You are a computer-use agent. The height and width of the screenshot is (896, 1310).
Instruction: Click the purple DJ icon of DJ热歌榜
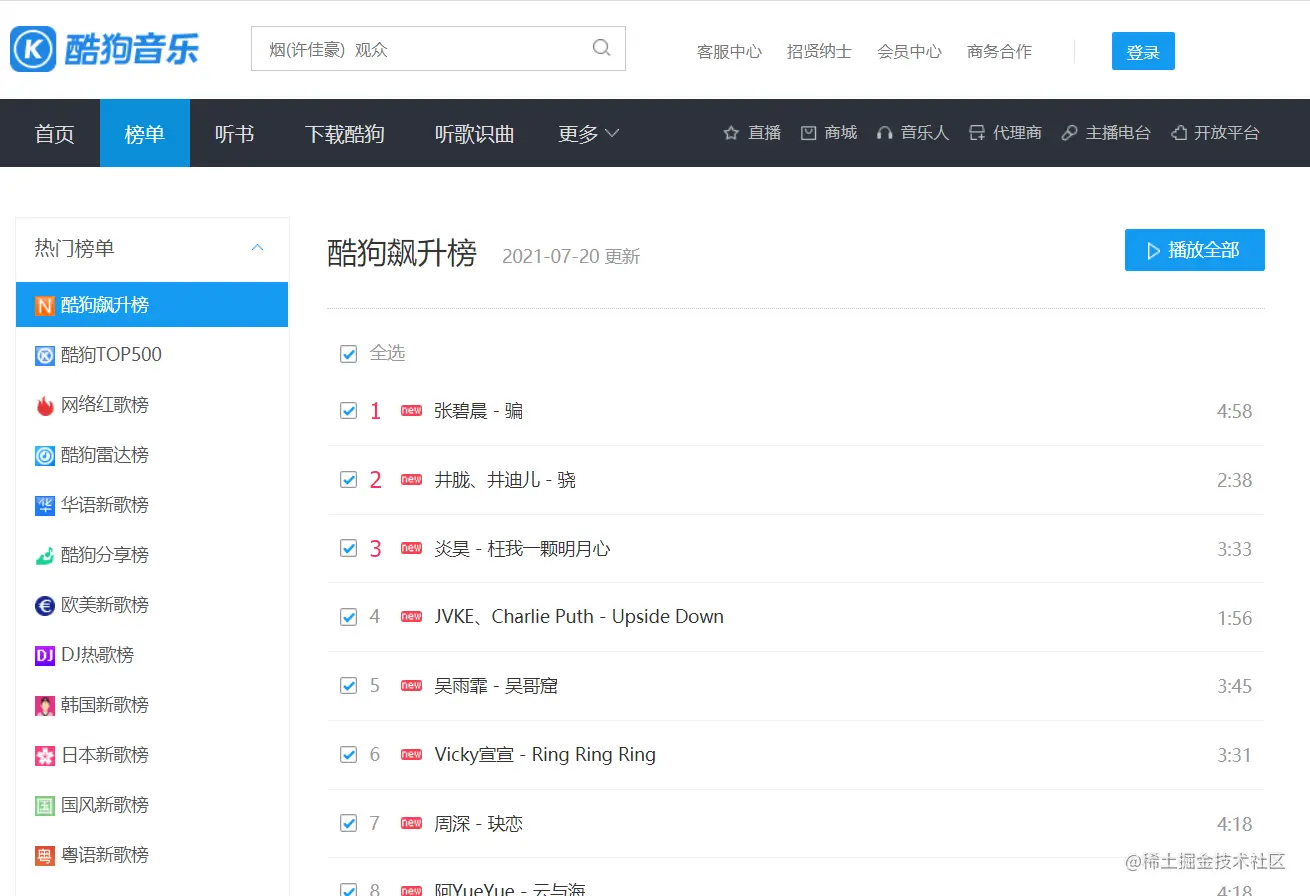click(45, 655)
